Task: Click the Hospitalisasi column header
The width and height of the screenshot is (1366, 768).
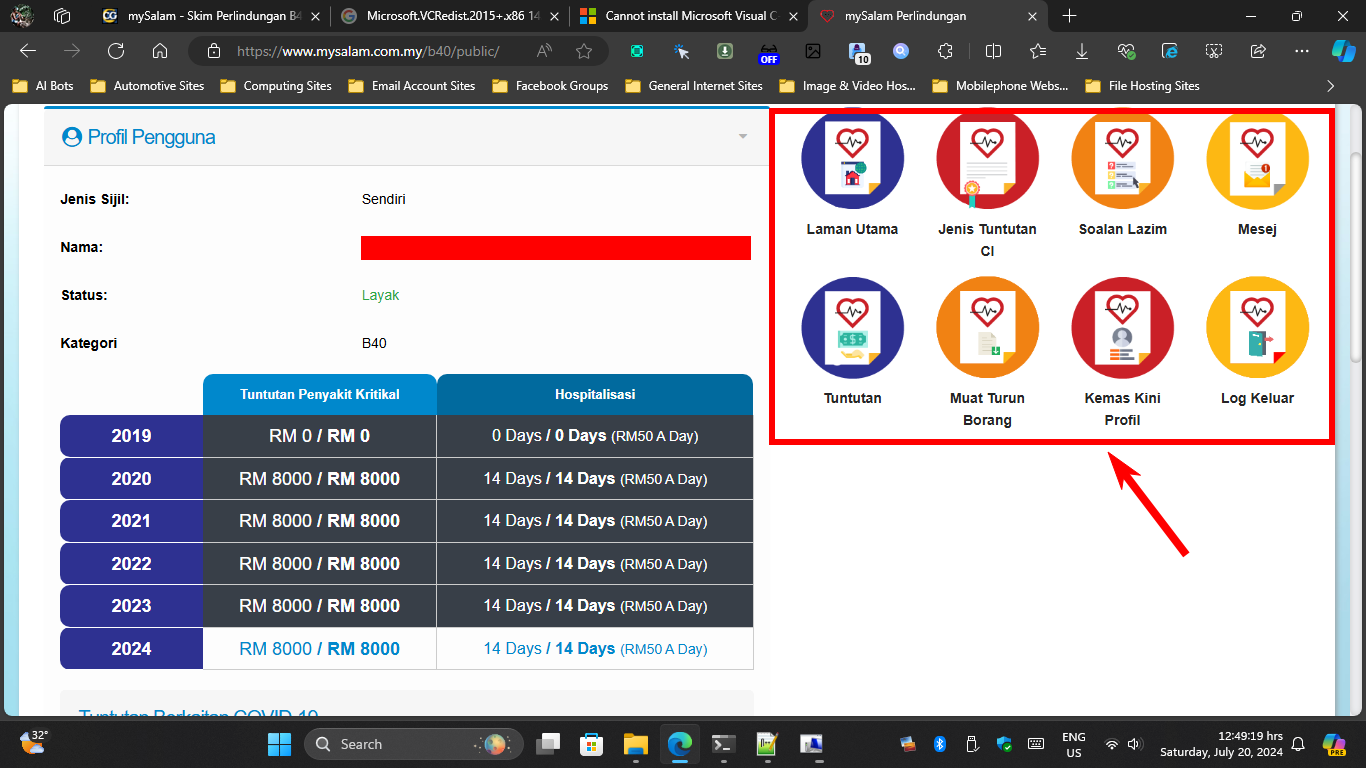Action: [595, 394]
